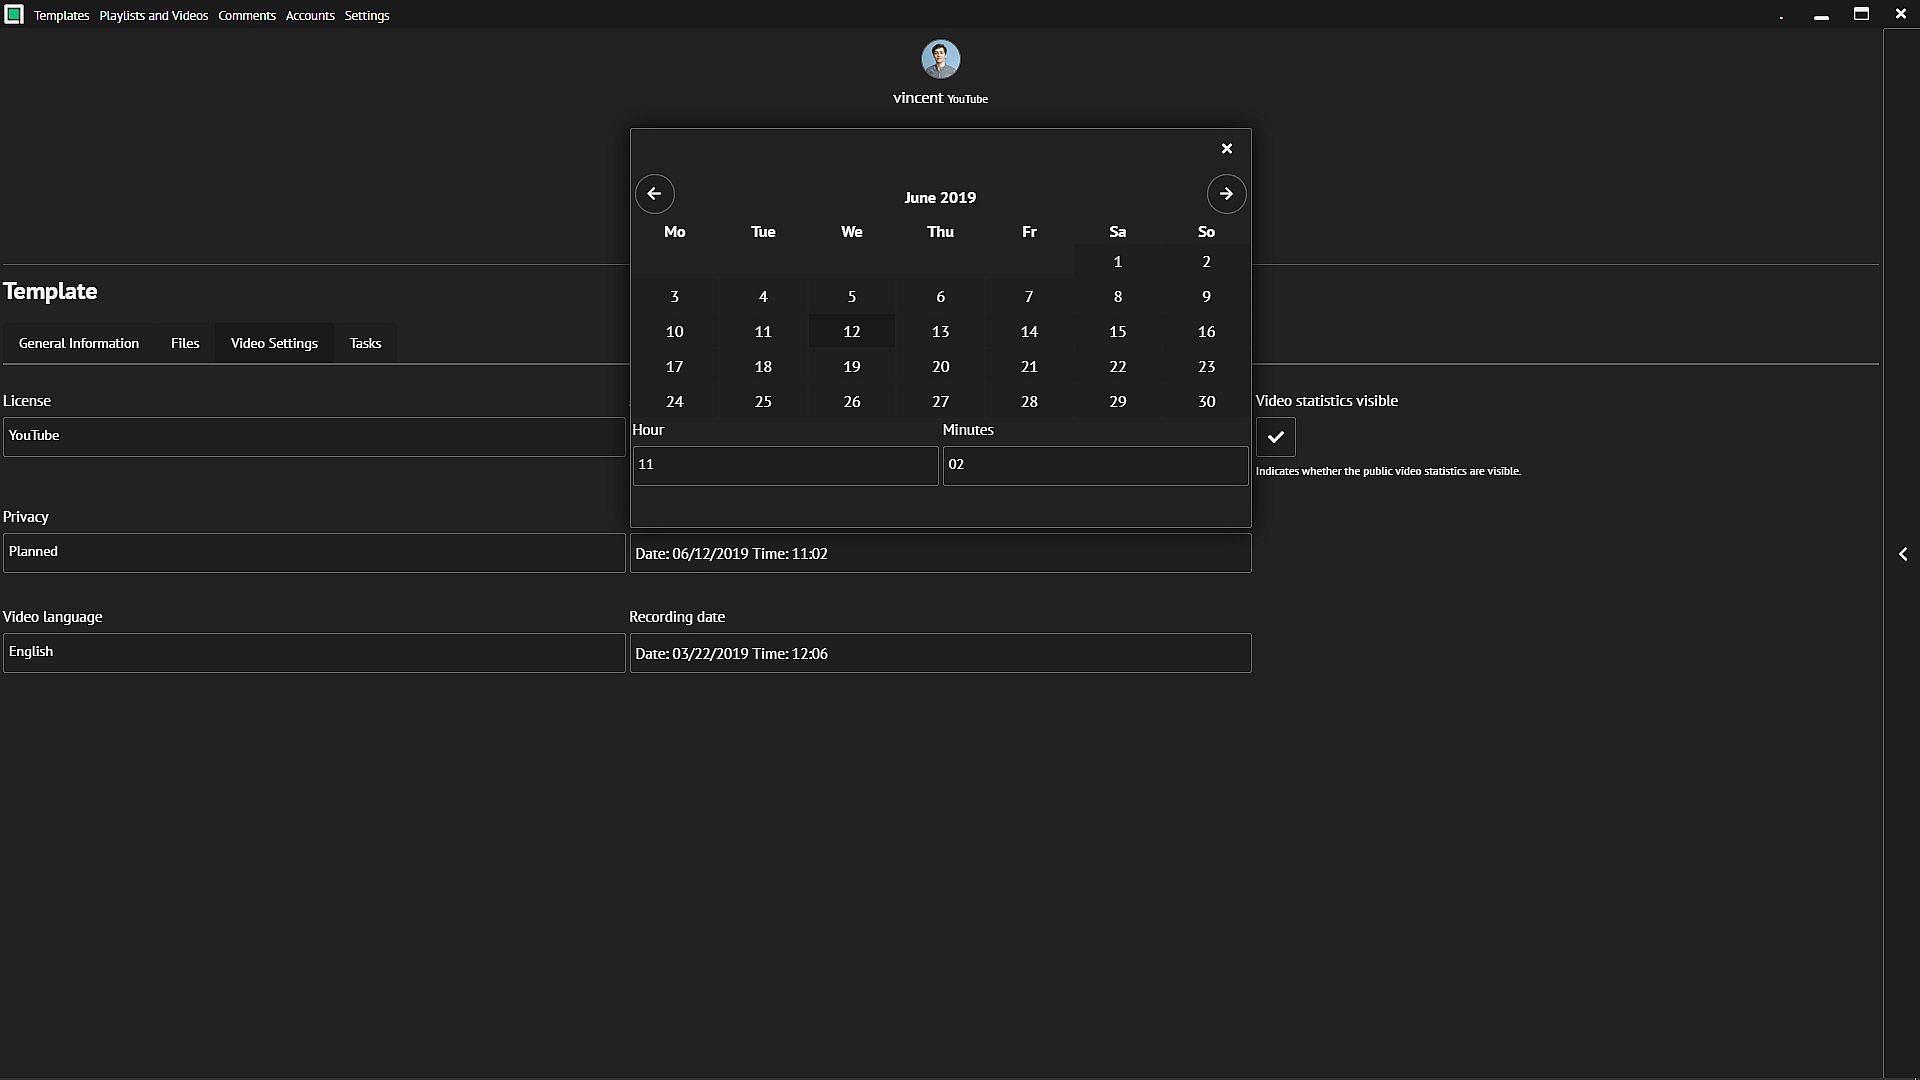1920x1080 pixels.
Task: Select June 28 in the calendar
Action: (1029, 402)
